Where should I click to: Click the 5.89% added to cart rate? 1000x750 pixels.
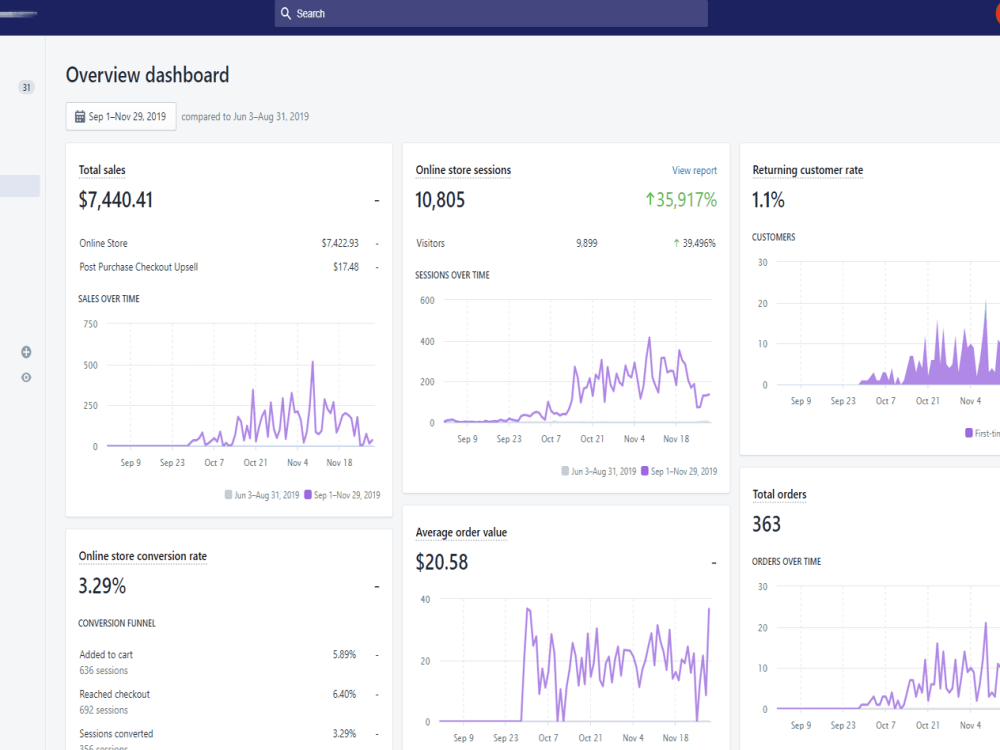click(344, 655)
